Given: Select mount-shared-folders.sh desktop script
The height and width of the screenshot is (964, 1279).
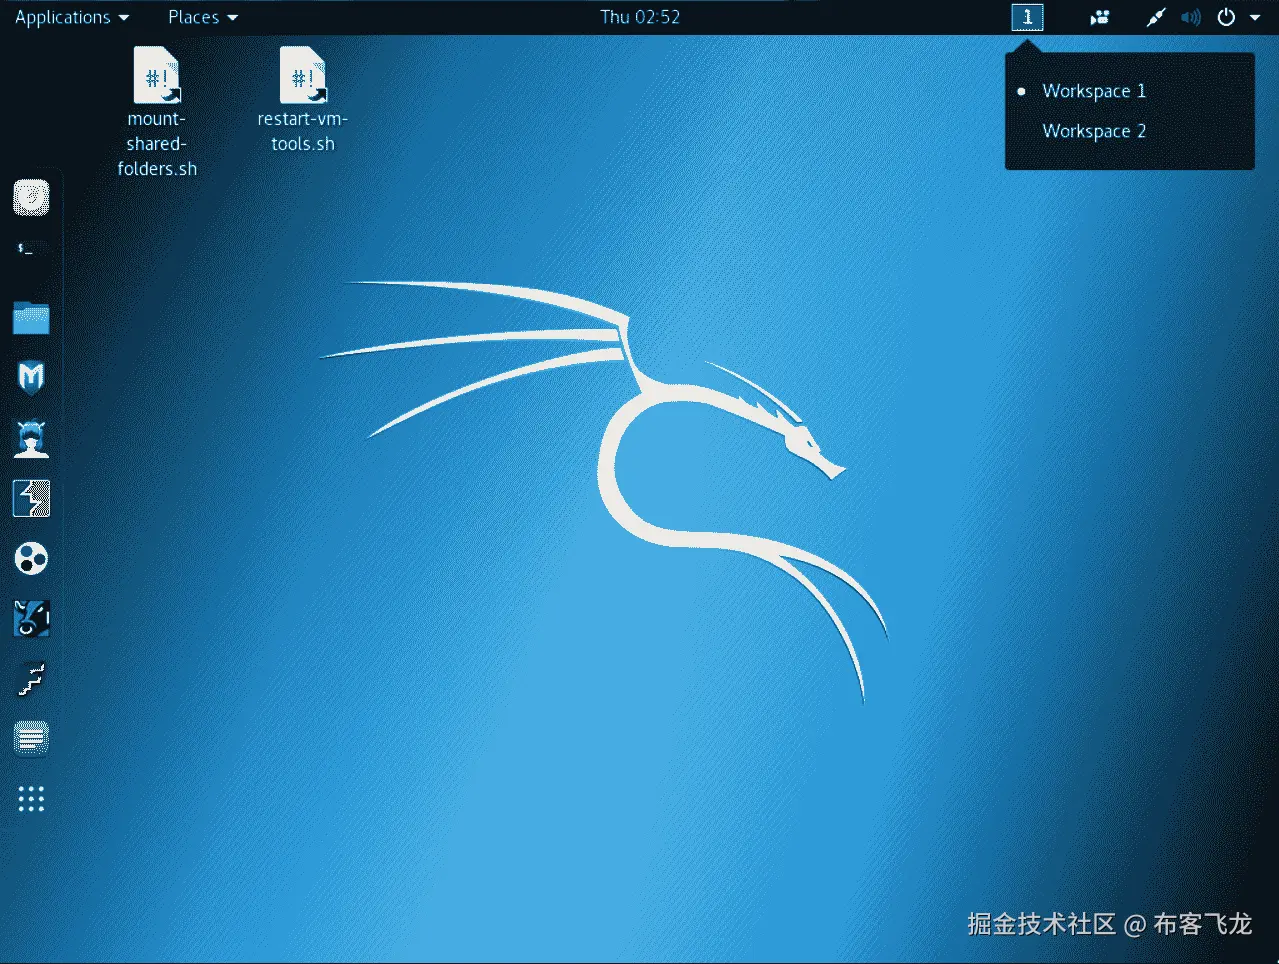Looking at the screenshot, I should pos(157,112).
